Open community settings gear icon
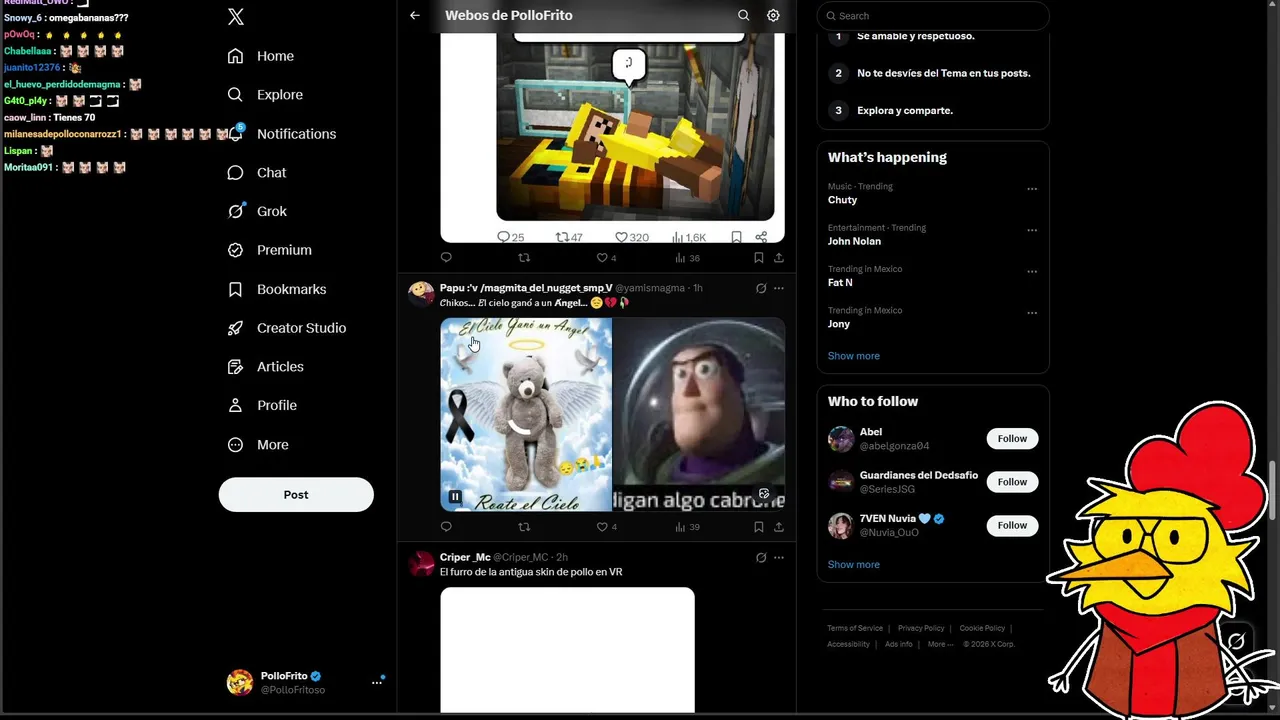The width and height of the screenshot is (1280, 720). (773, 15)
